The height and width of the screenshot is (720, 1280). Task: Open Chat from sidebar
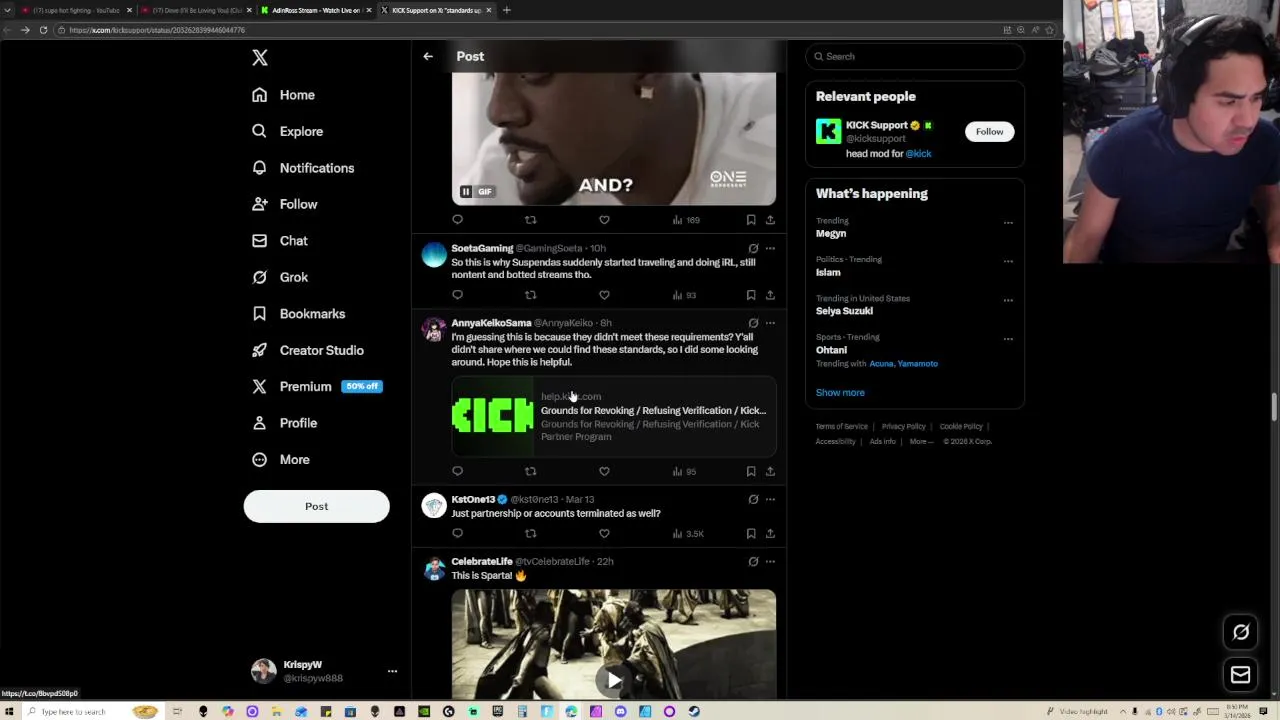pos(280,241)
